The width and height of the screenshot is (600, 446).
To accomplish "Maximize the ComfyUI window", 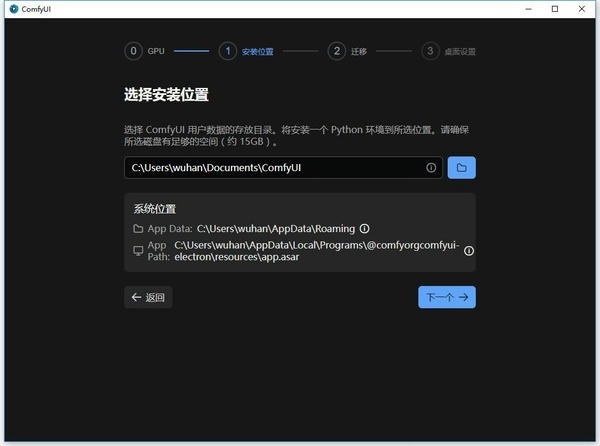I will tap(555, 9).
